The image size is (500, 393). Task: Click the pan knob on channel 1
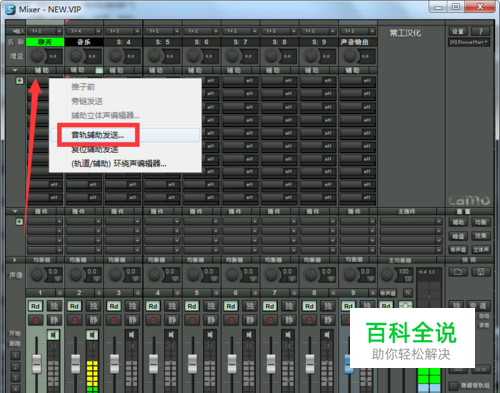click(37, 275)
